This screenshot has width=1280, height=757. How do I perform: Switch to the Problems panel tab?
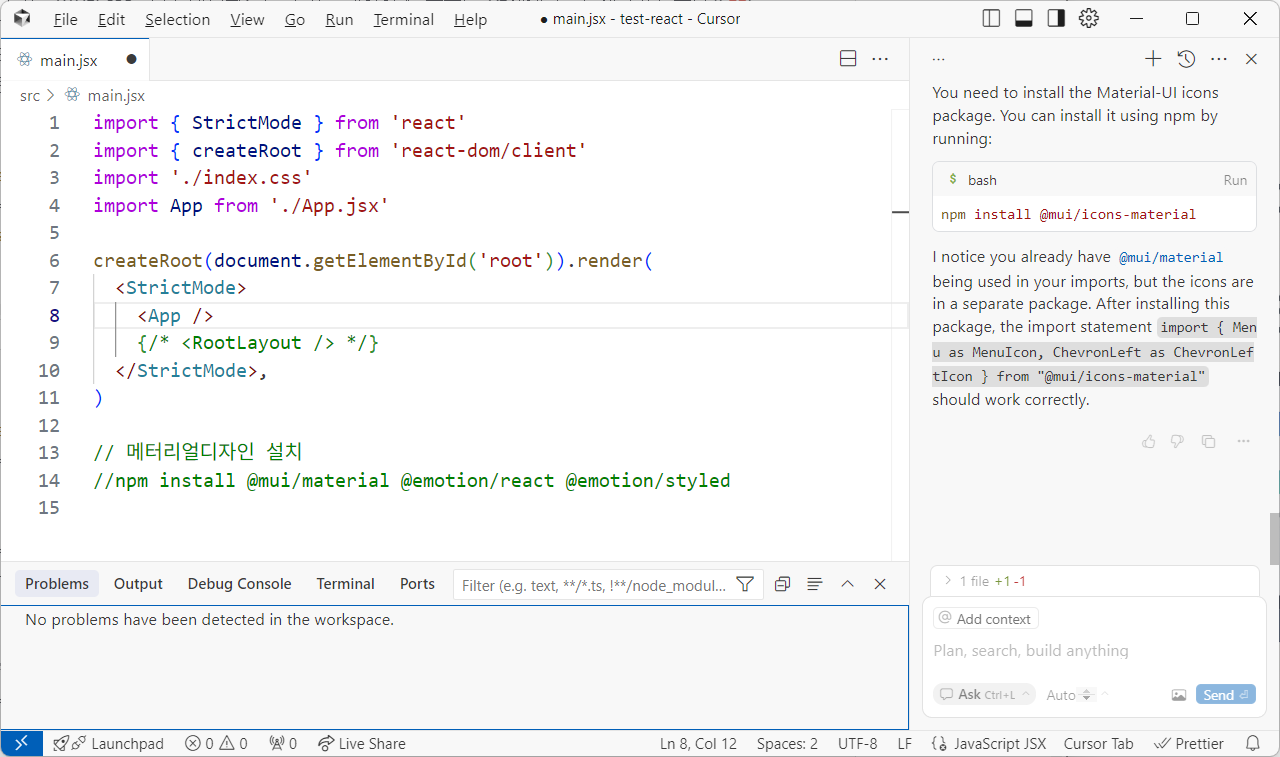(57, 584)
